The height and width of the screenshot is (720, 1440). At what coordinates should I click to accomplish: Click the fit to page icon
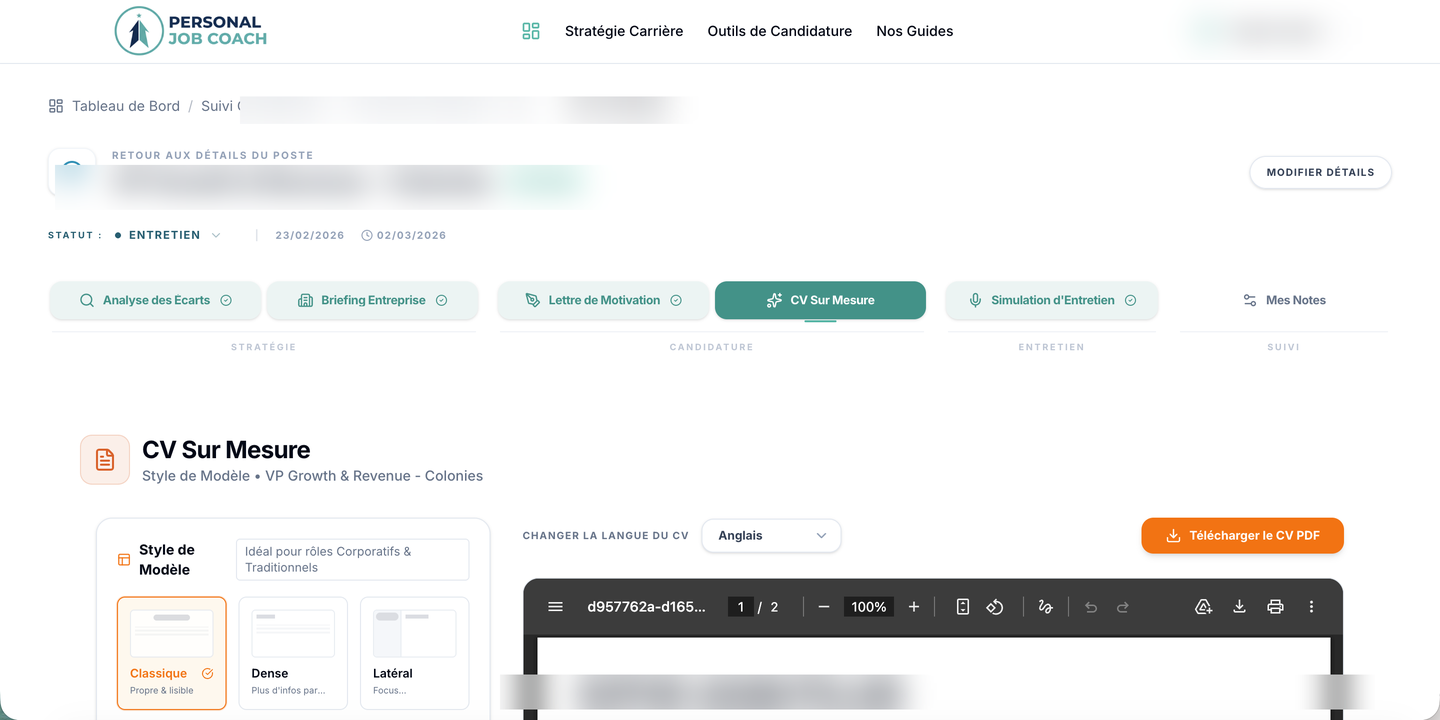click(962, 607)
